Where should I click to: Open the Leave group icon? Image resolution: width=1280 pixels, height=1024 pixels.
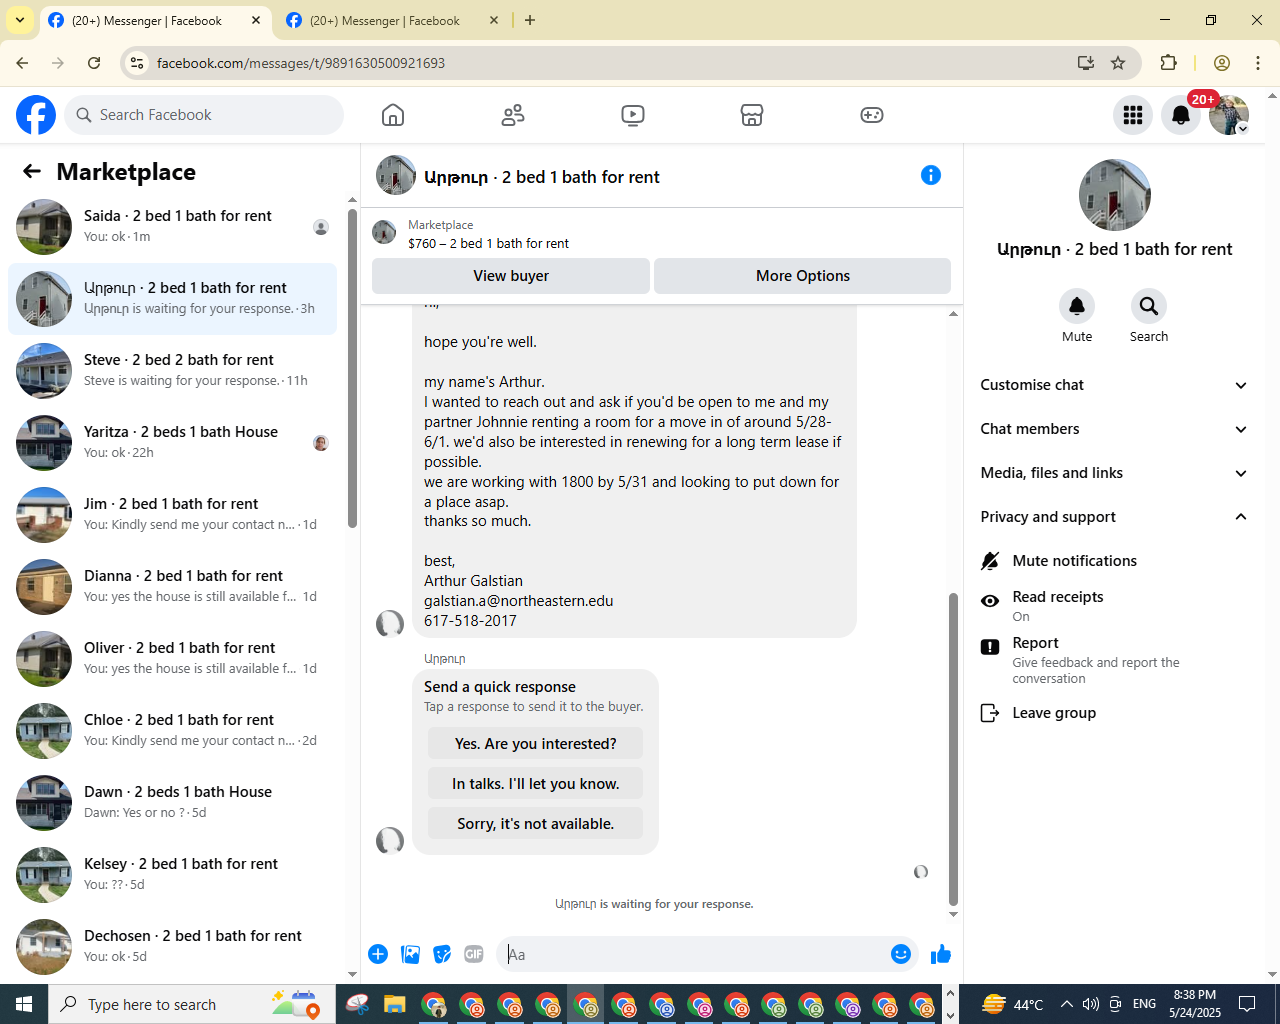[x=990, y=713]
